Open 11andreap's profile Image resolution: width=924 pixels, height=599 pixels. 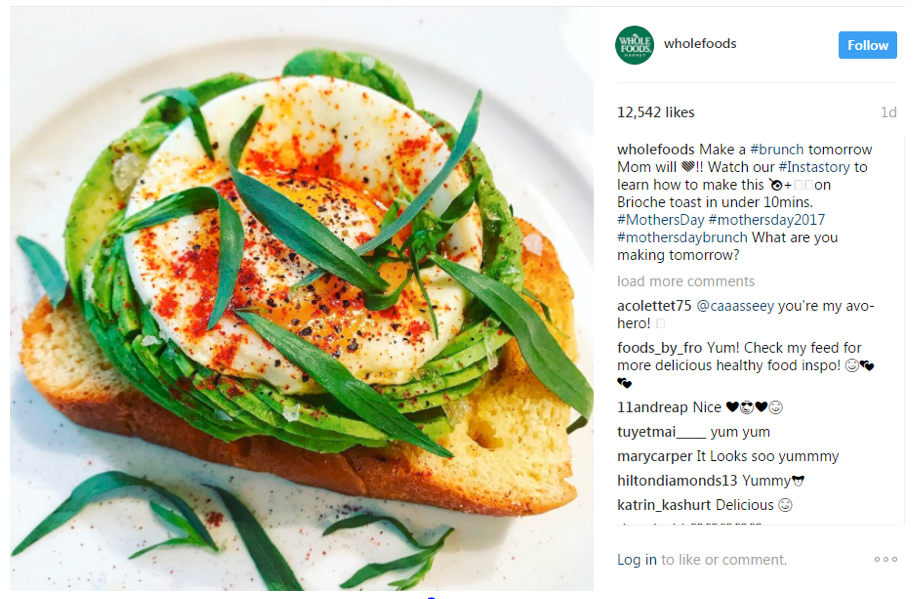click(x=651, y=407)
